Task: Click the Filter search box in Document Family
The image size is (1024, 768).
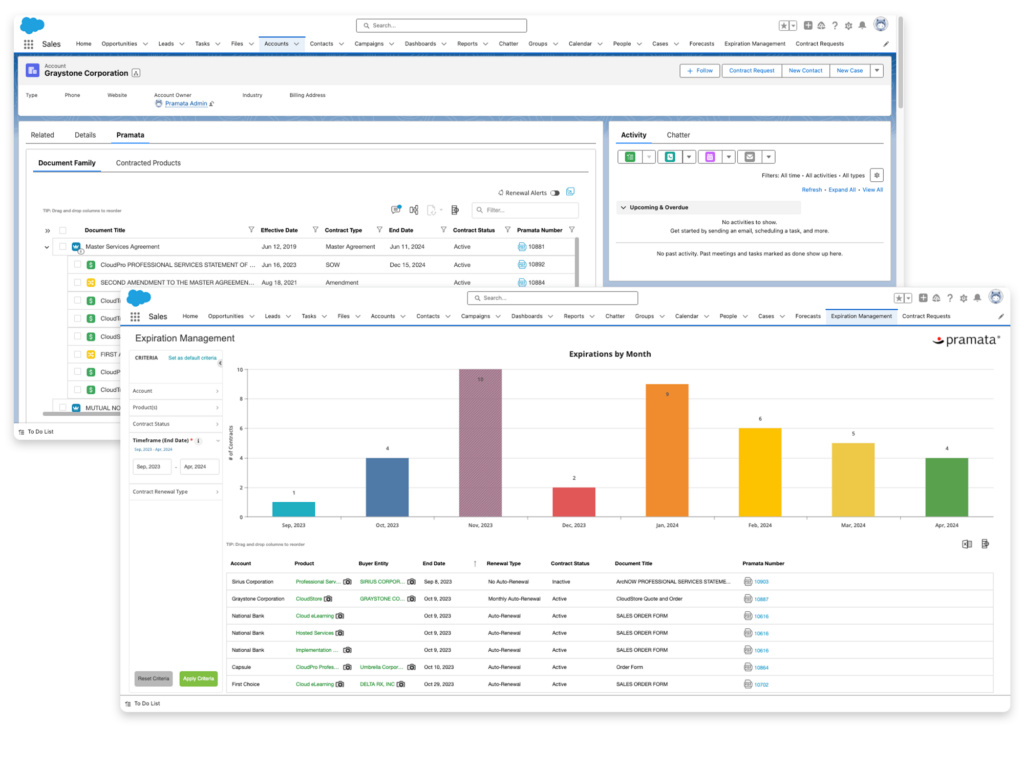Action: (525, 210)
